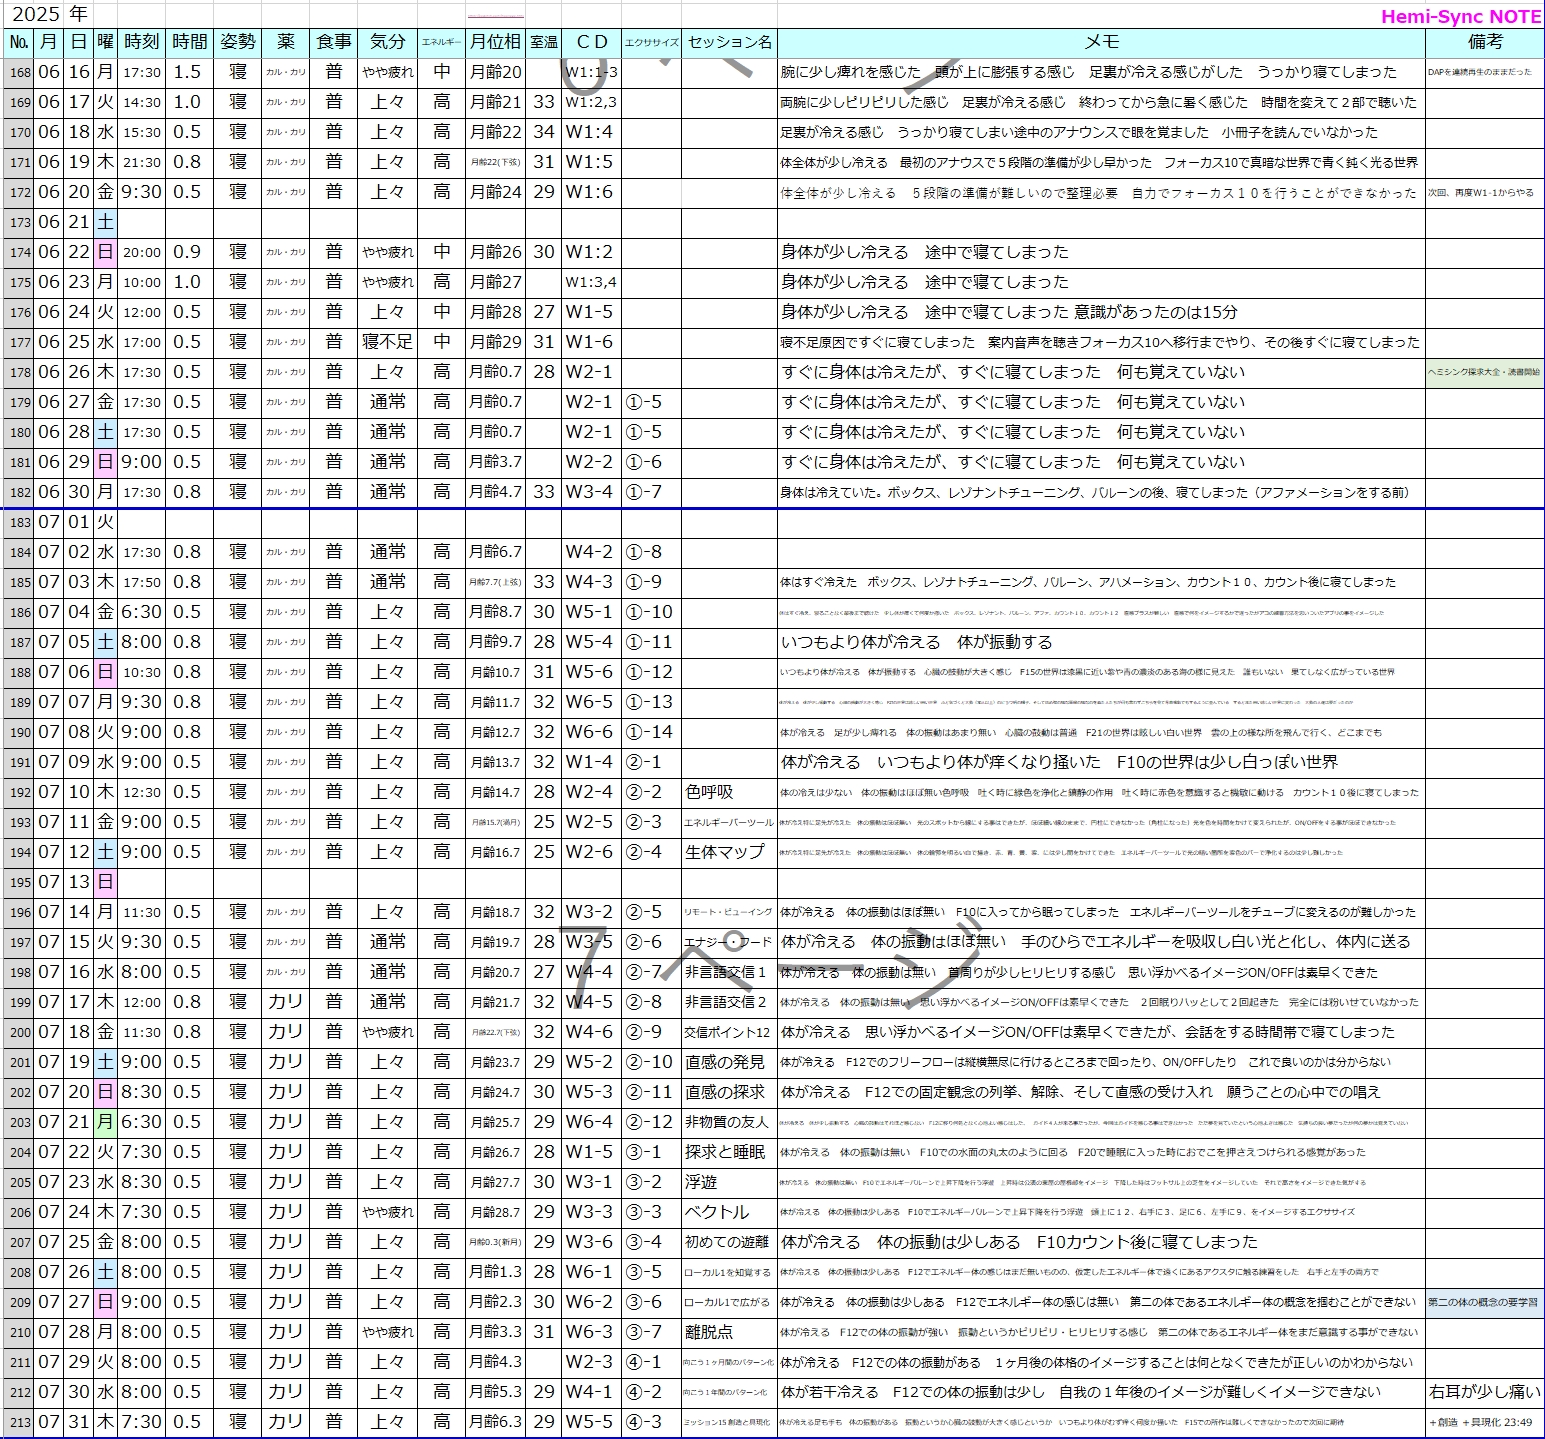
Task: Select the W3-4 CD cell
Action: tap(592, 492)
